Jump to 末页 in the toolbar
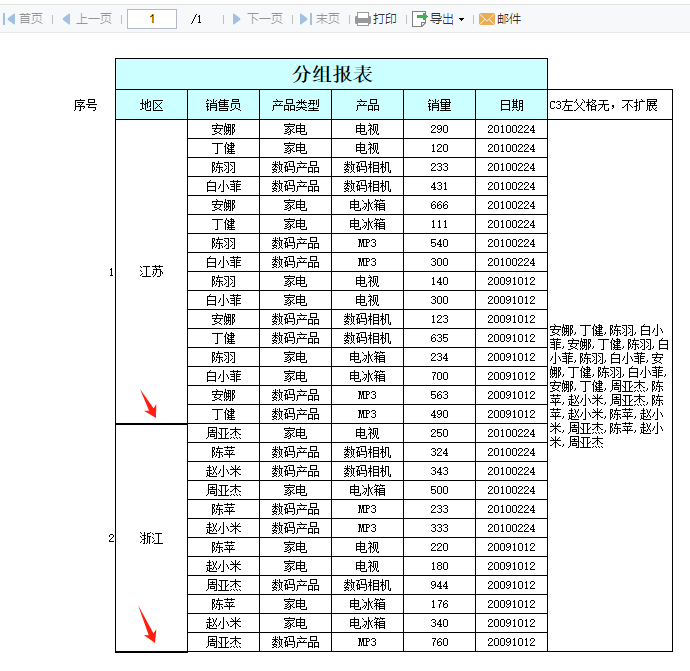The width and height of the screenshot is (690, 671). pyautogui.click(x=328, y=19)
